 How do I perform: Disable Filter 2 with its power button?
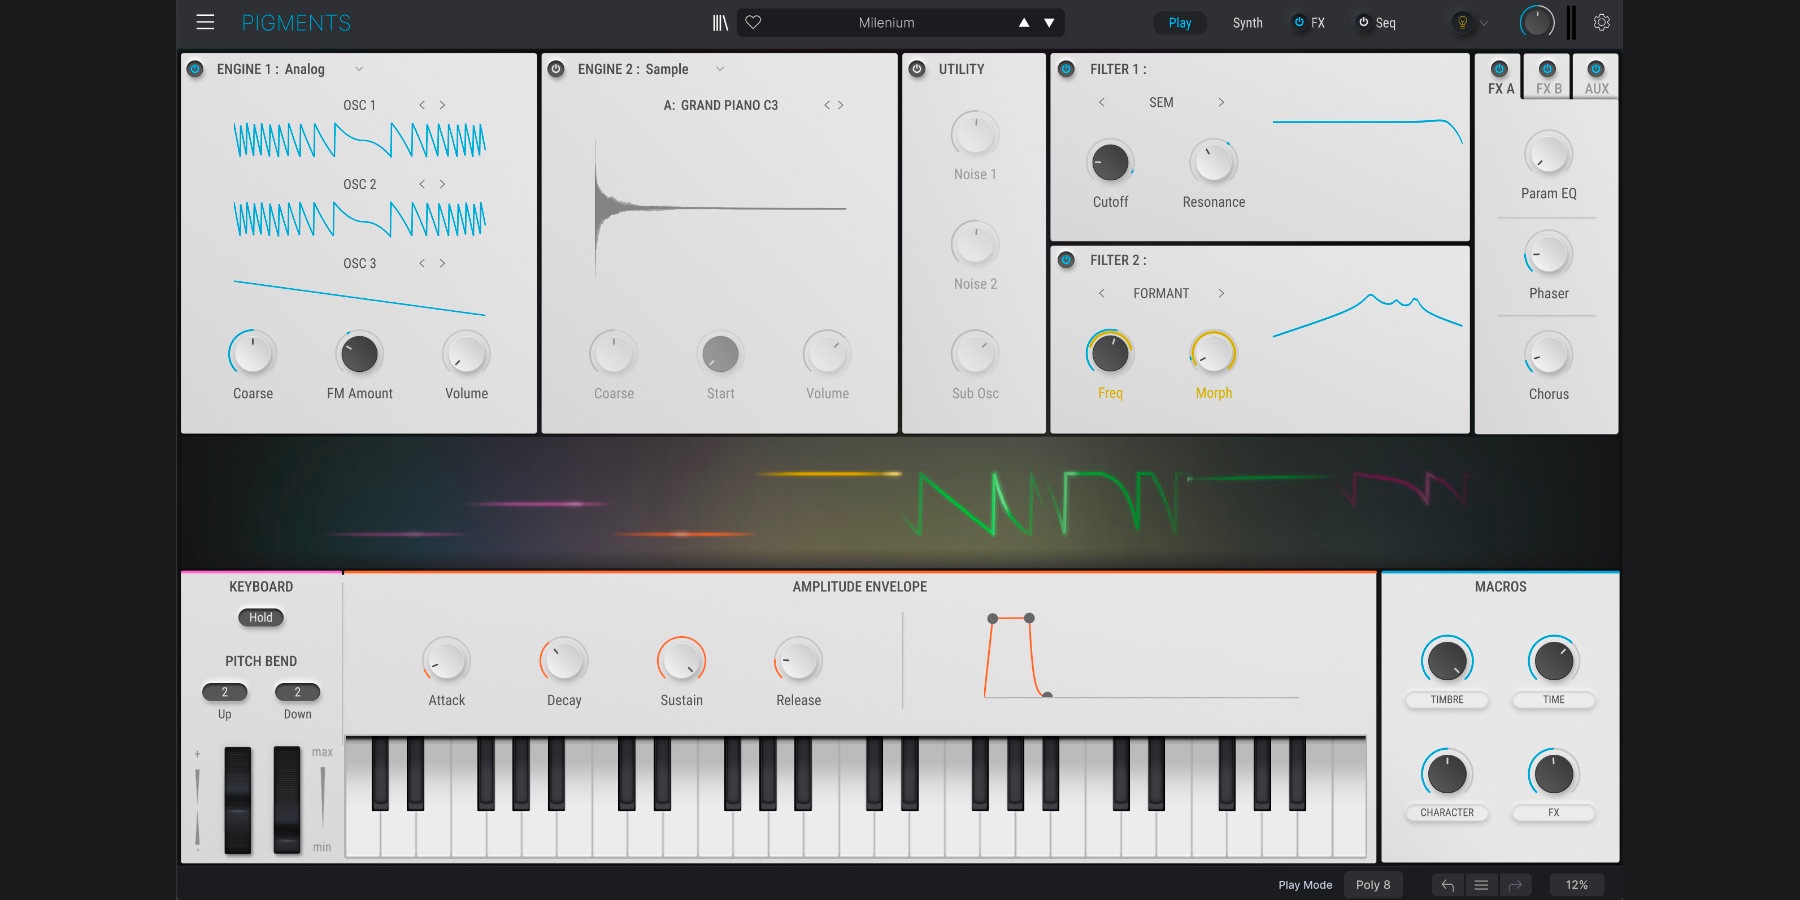1067,260
